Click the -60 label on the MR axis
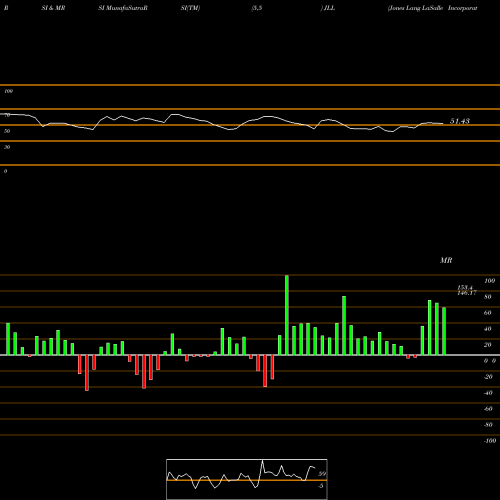The width and height of the screenshot is (500, 500). [488, 409]
